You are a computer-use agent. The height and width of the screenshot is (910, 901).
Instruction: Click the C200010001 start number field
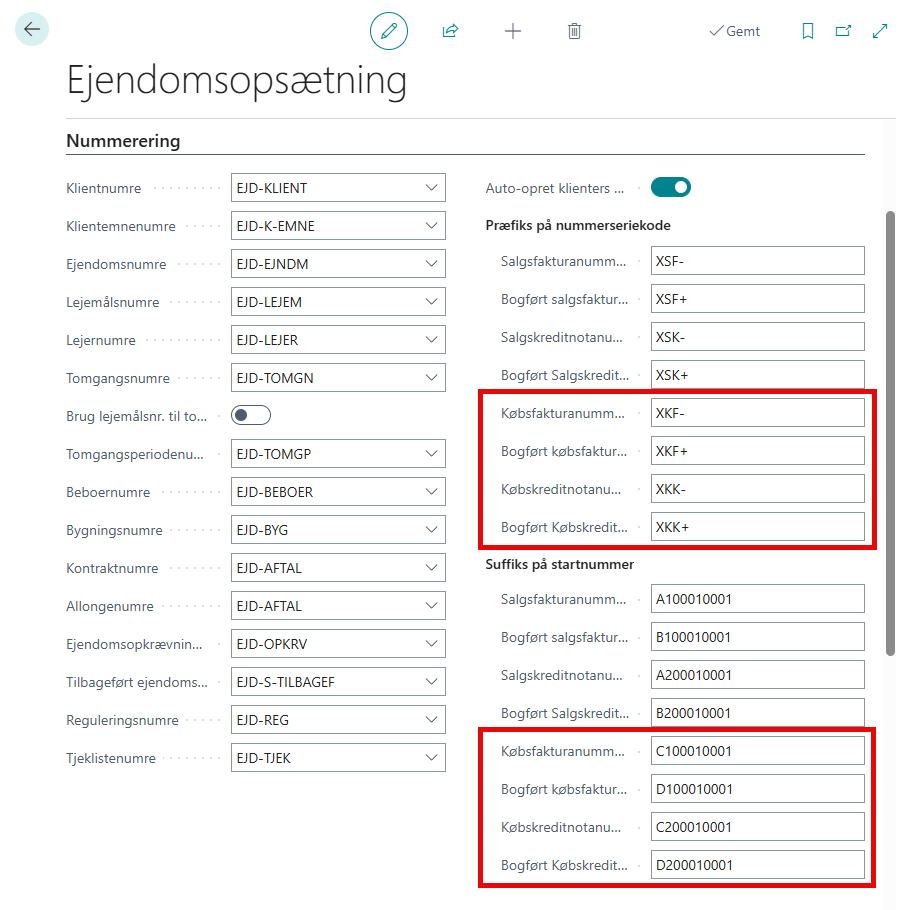(x=758, y=827)
